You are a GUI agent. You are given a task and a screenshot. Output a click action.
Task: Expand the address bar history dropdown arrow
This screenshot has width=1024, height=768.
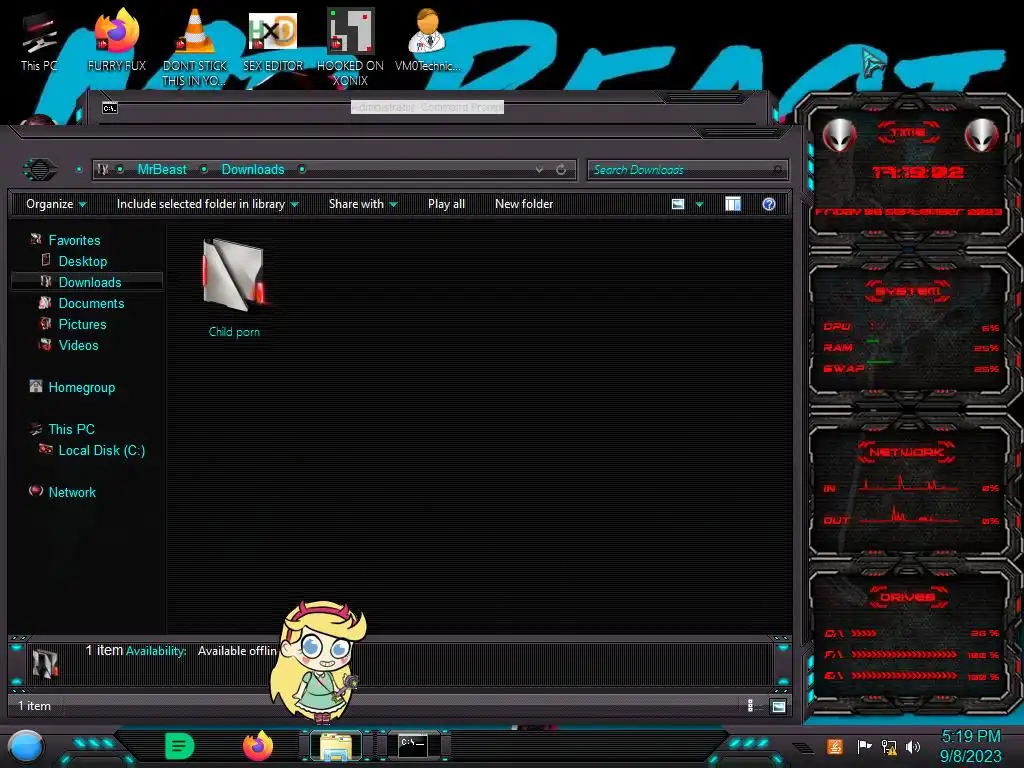tap(539, 170)
